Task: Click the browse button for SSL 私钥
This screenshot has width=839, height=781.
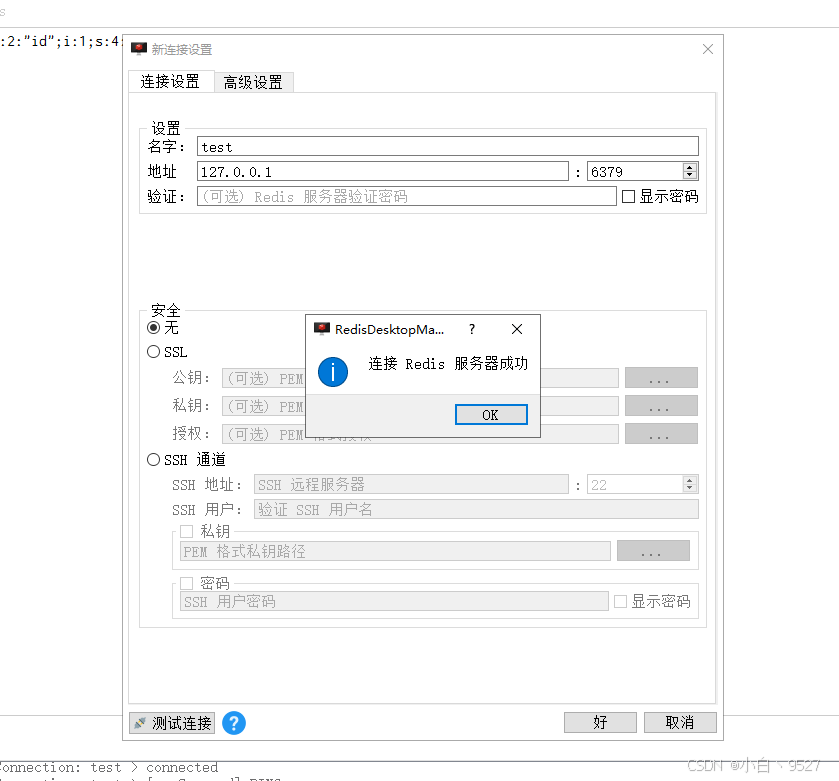Action: [x=661, y=405]
